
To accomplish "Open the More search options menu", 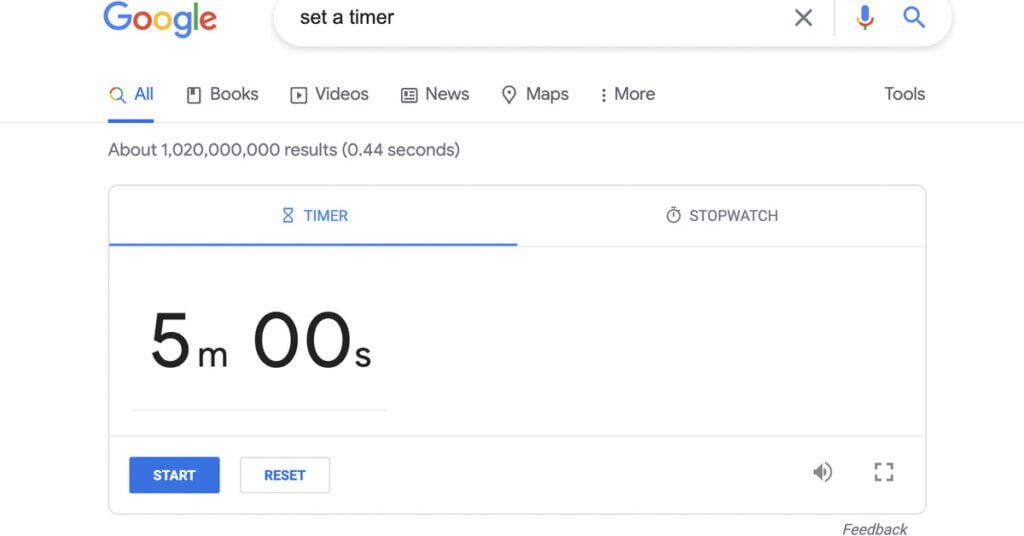I will (x=626, y=94).
